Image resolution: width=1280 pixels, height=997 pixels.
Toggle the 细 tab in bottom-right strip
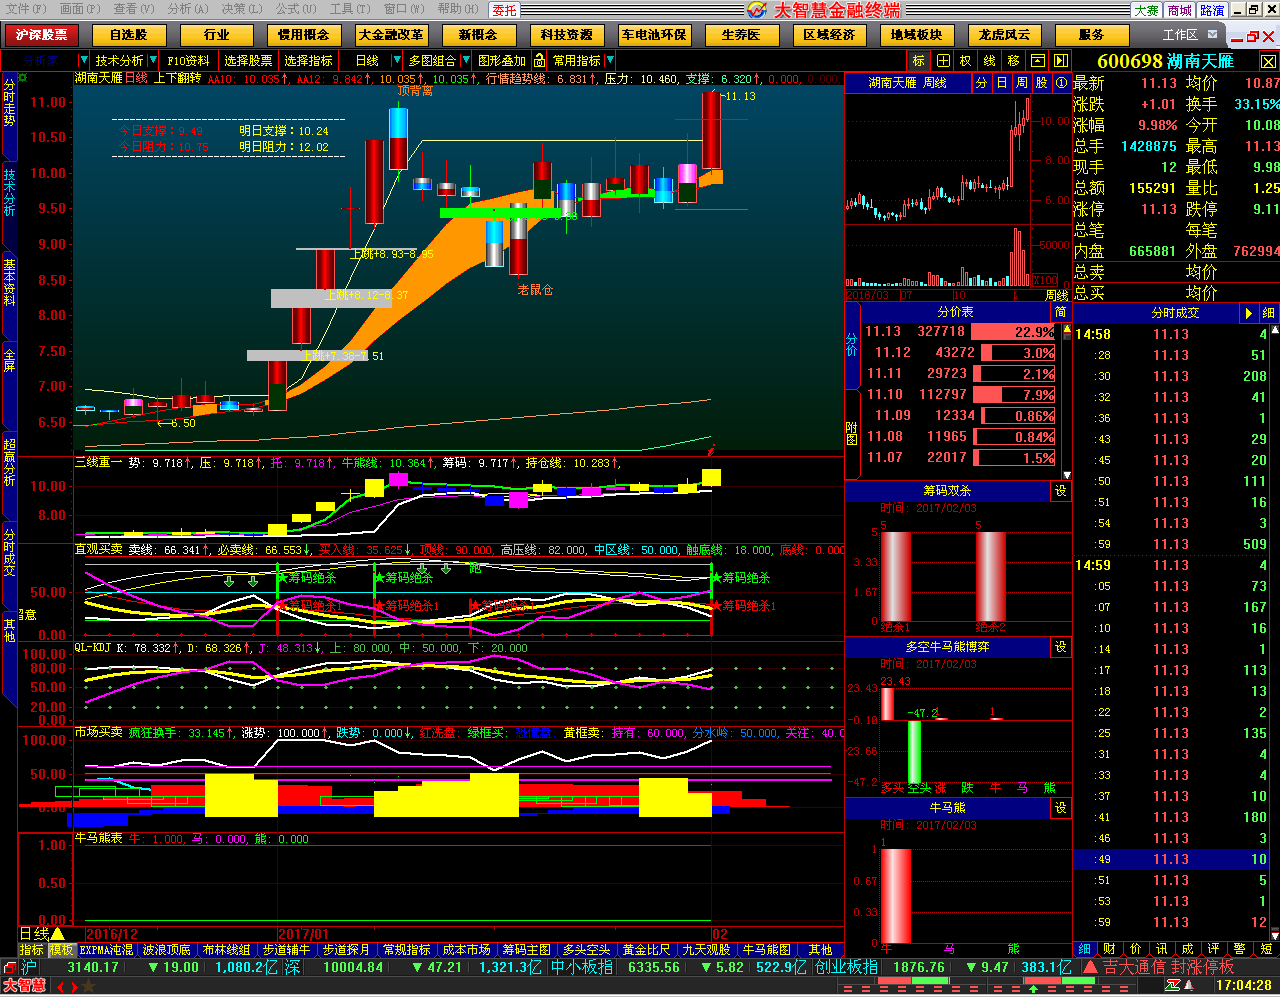click(1084, 949)
